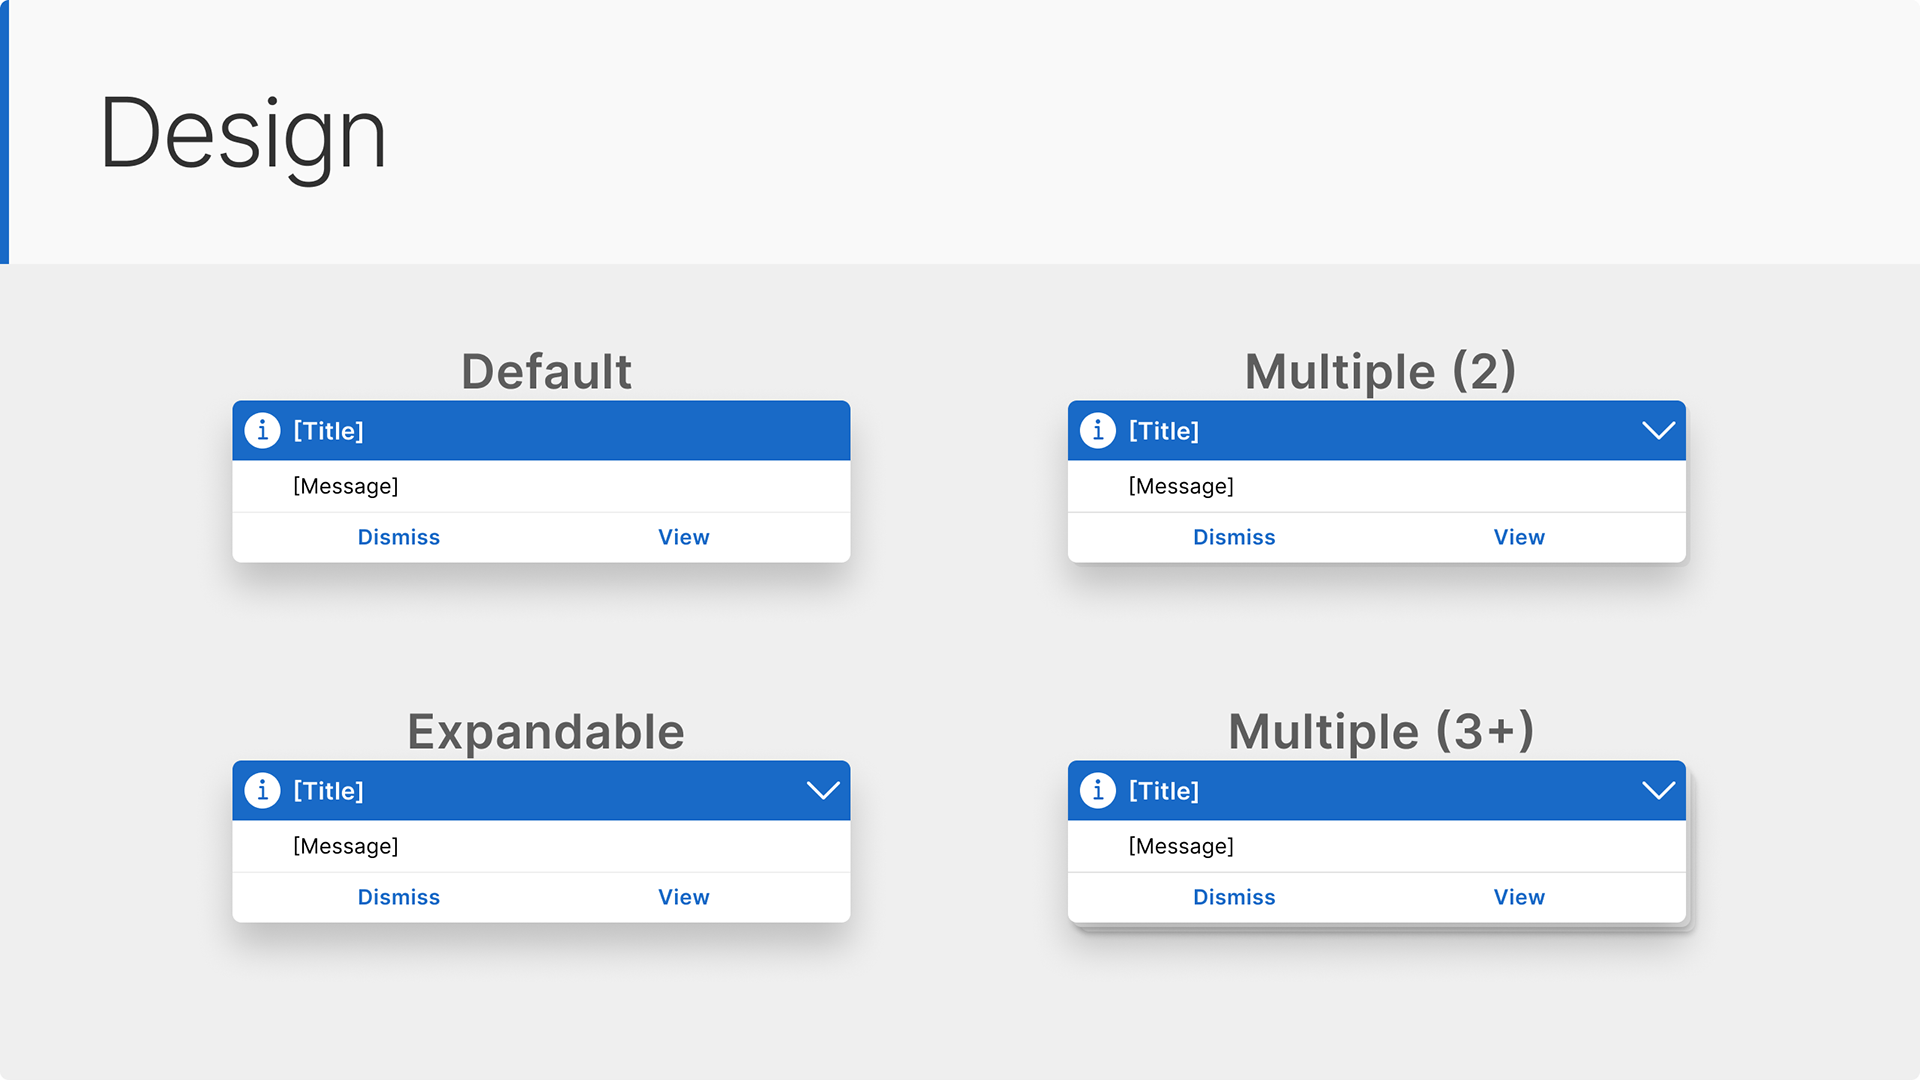Viewport: 1920px width, 1080px height.
Task: Select the [Message] text in Default card
Action: pos(346,486)
